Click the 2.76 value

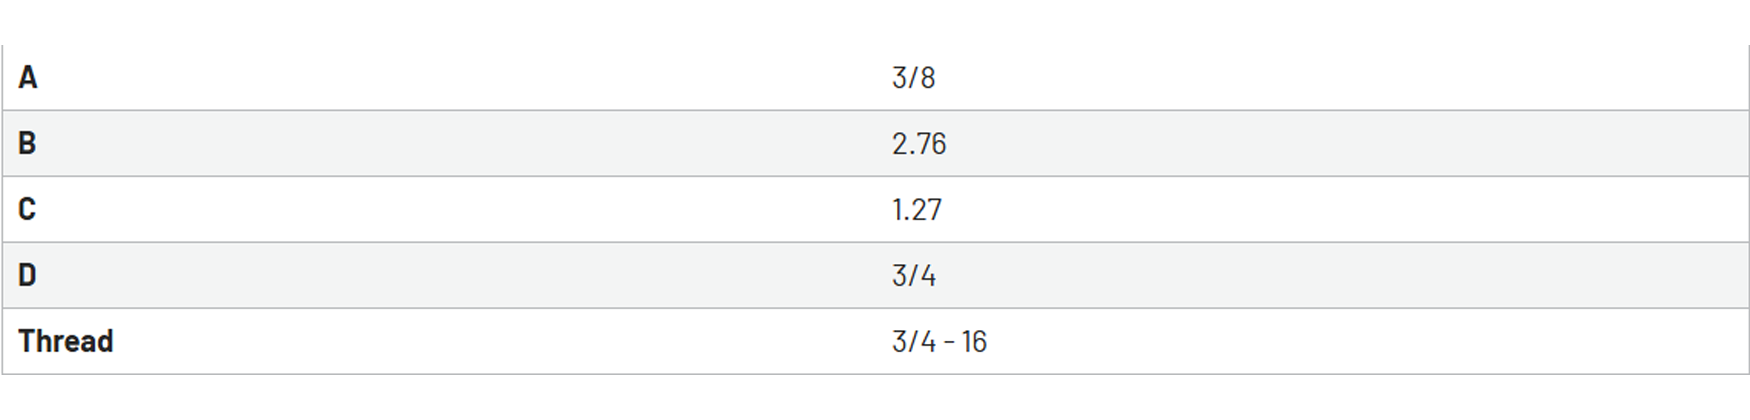pyautogui.click(x=919, y=144)
